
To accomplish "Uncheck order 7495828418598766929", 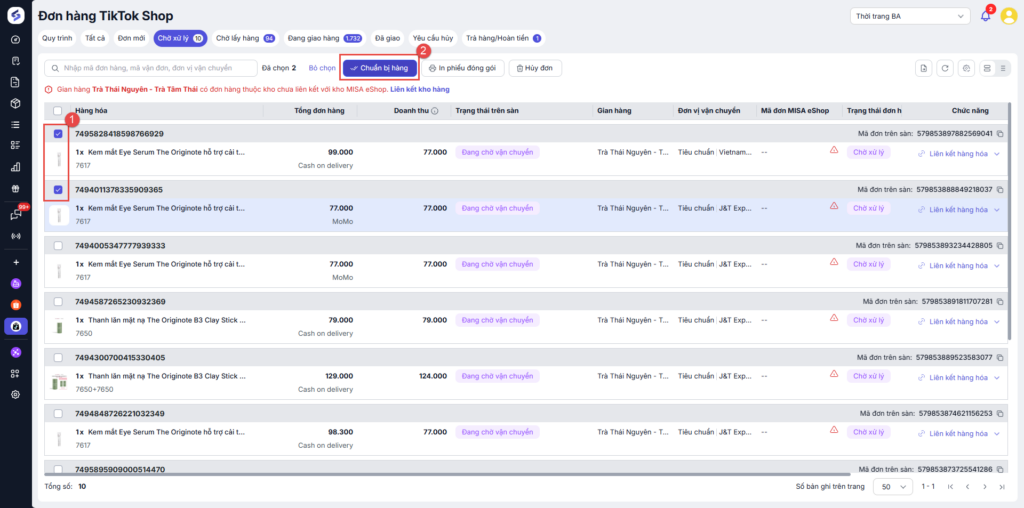I will (58, 133).
